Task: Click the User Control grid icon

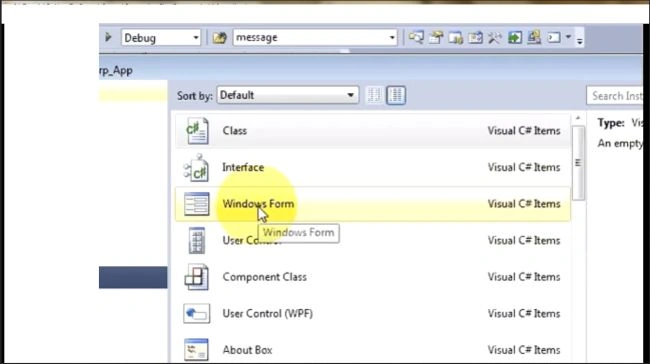Action: 196,240
